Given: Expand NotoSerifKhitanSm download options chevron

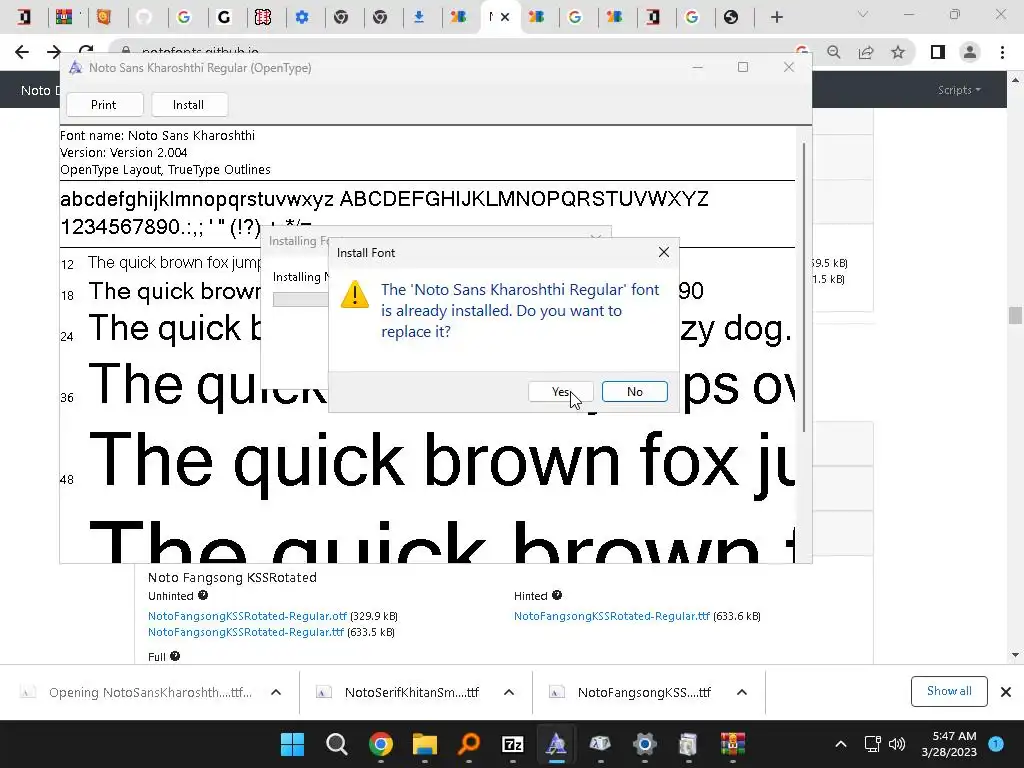Looking at the screenshot, I should [509, 692].
